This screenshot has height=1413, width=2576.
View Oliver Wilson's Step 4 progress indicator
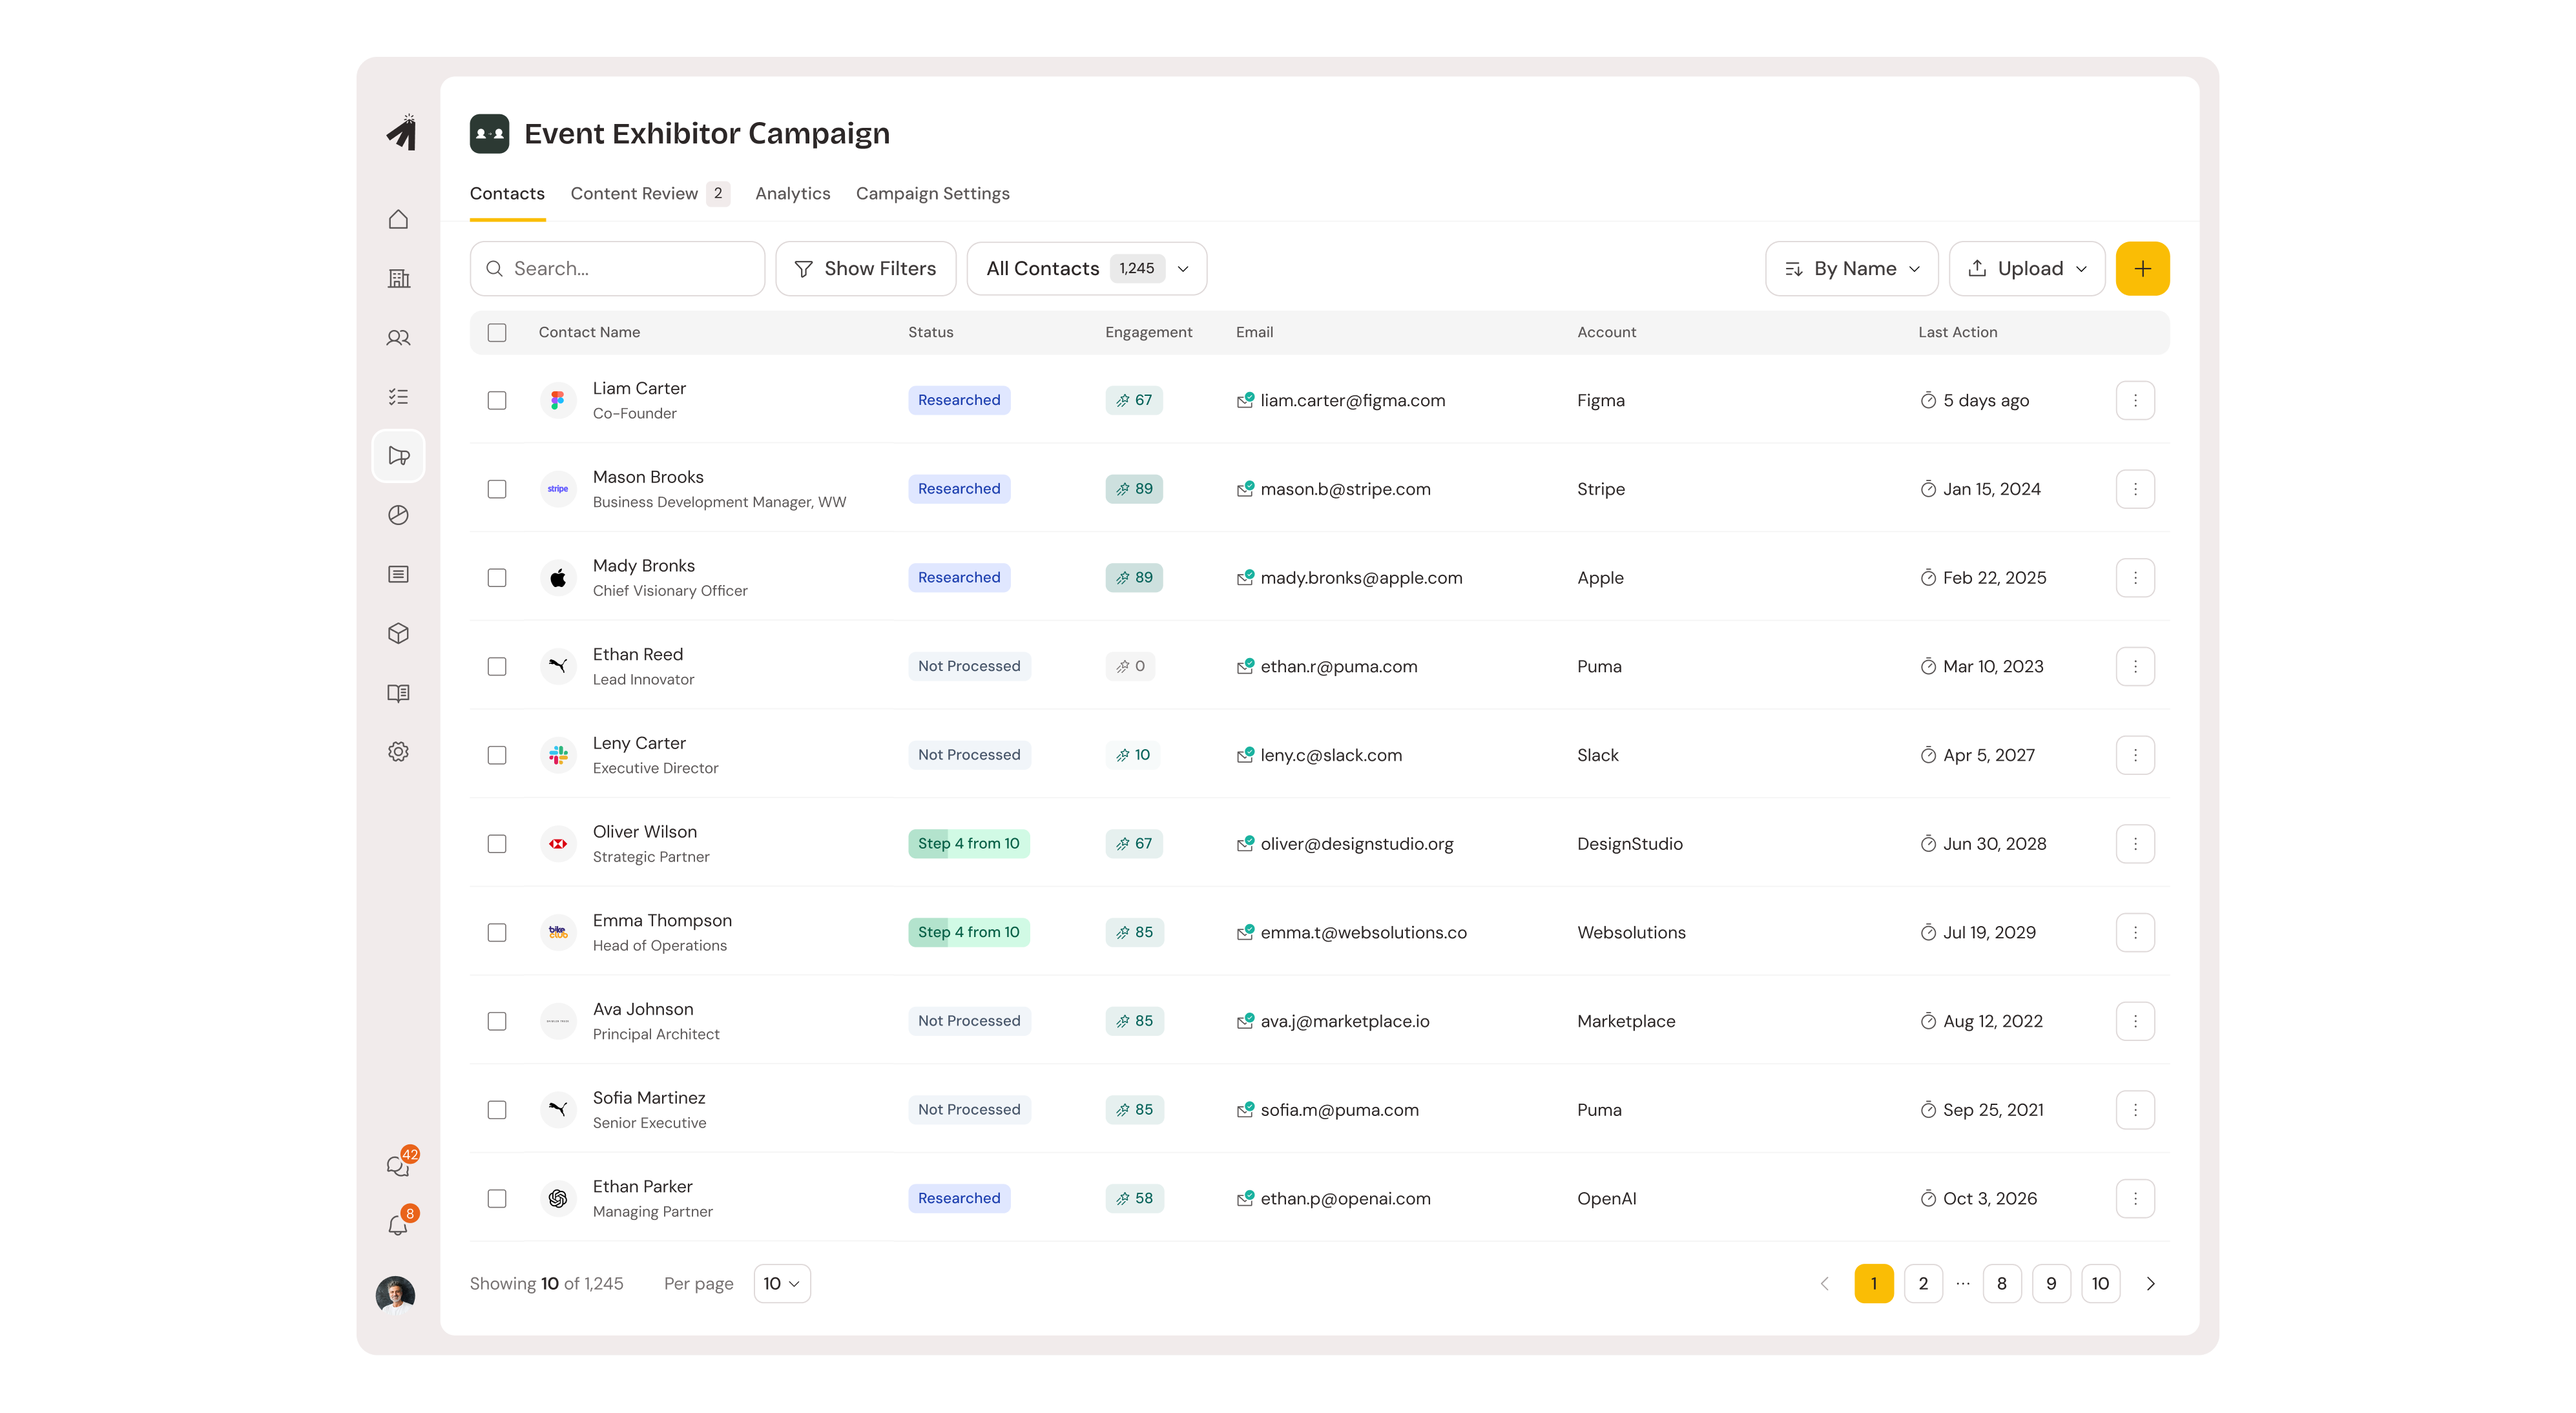point(968,843)
